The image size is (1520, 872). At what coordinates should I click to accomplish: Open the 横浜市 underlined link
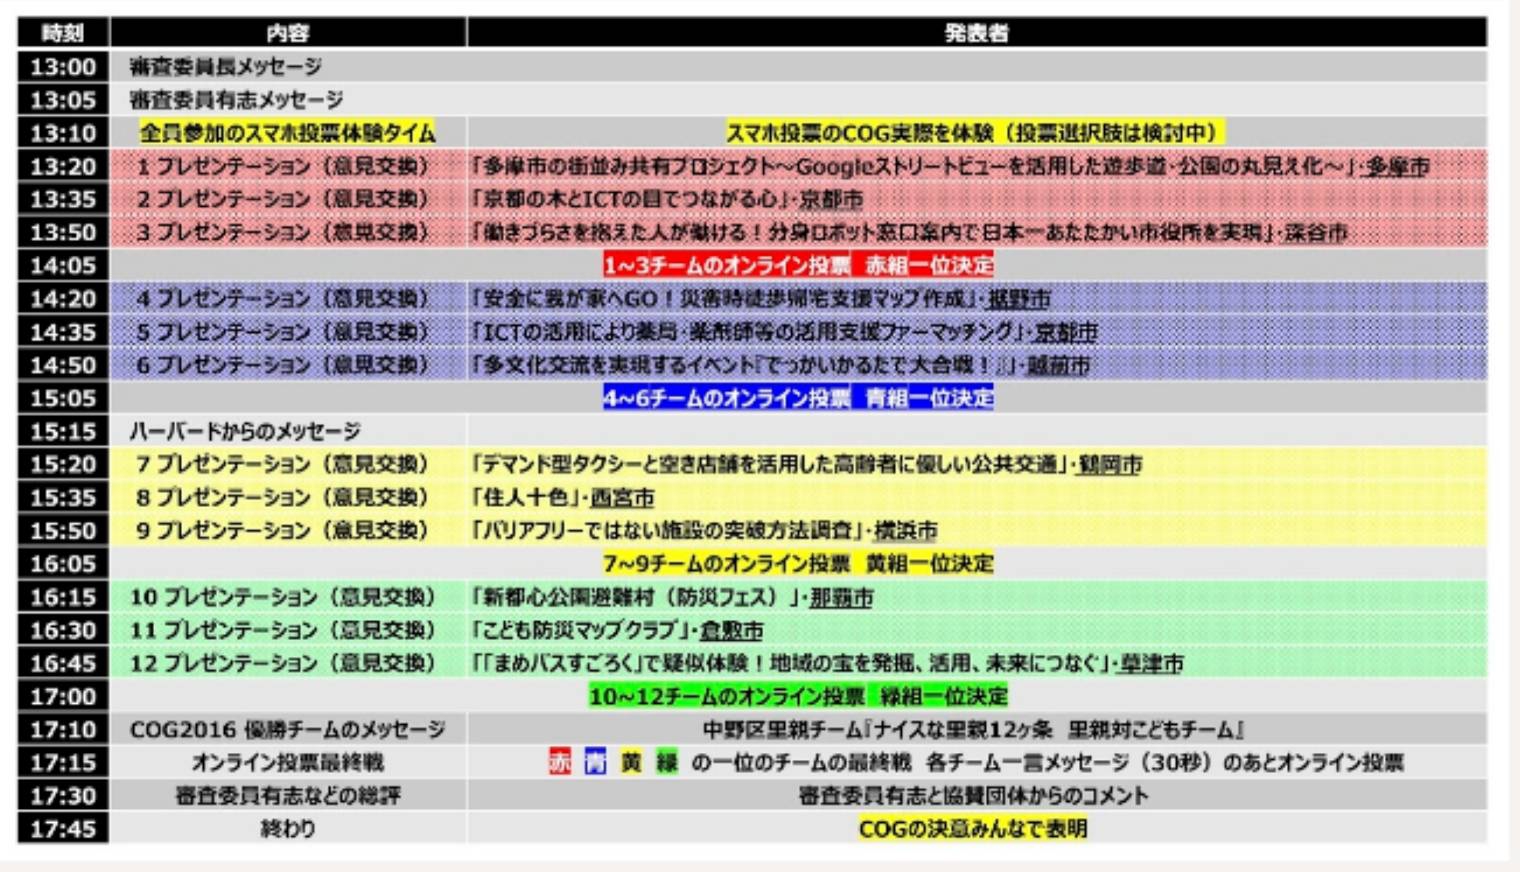[x=906, y=531]
